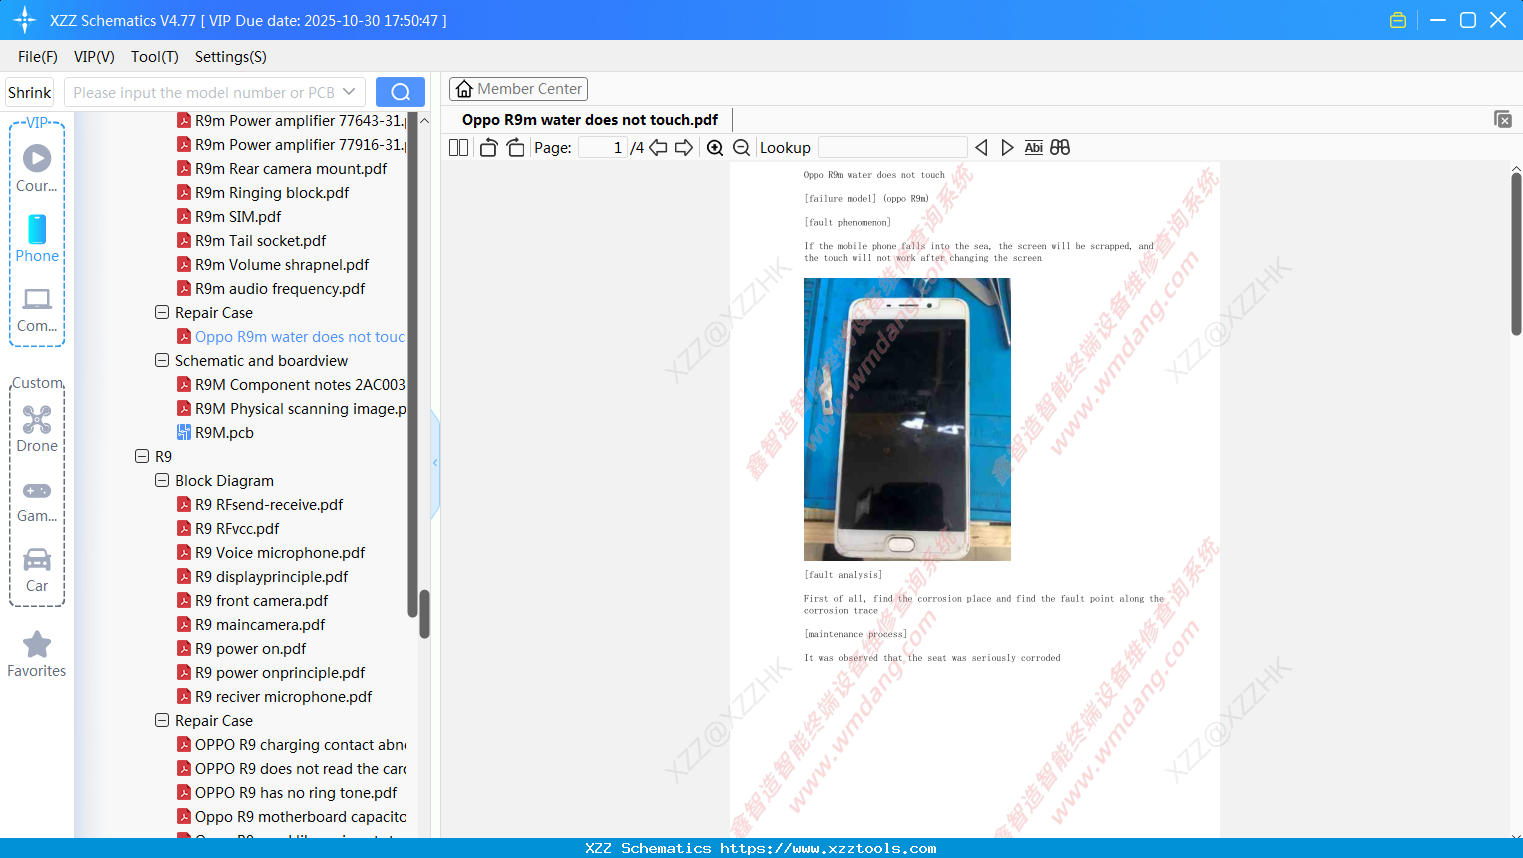Open Favorites star in sidebar

pyautogui.click(x=37, y=654)
